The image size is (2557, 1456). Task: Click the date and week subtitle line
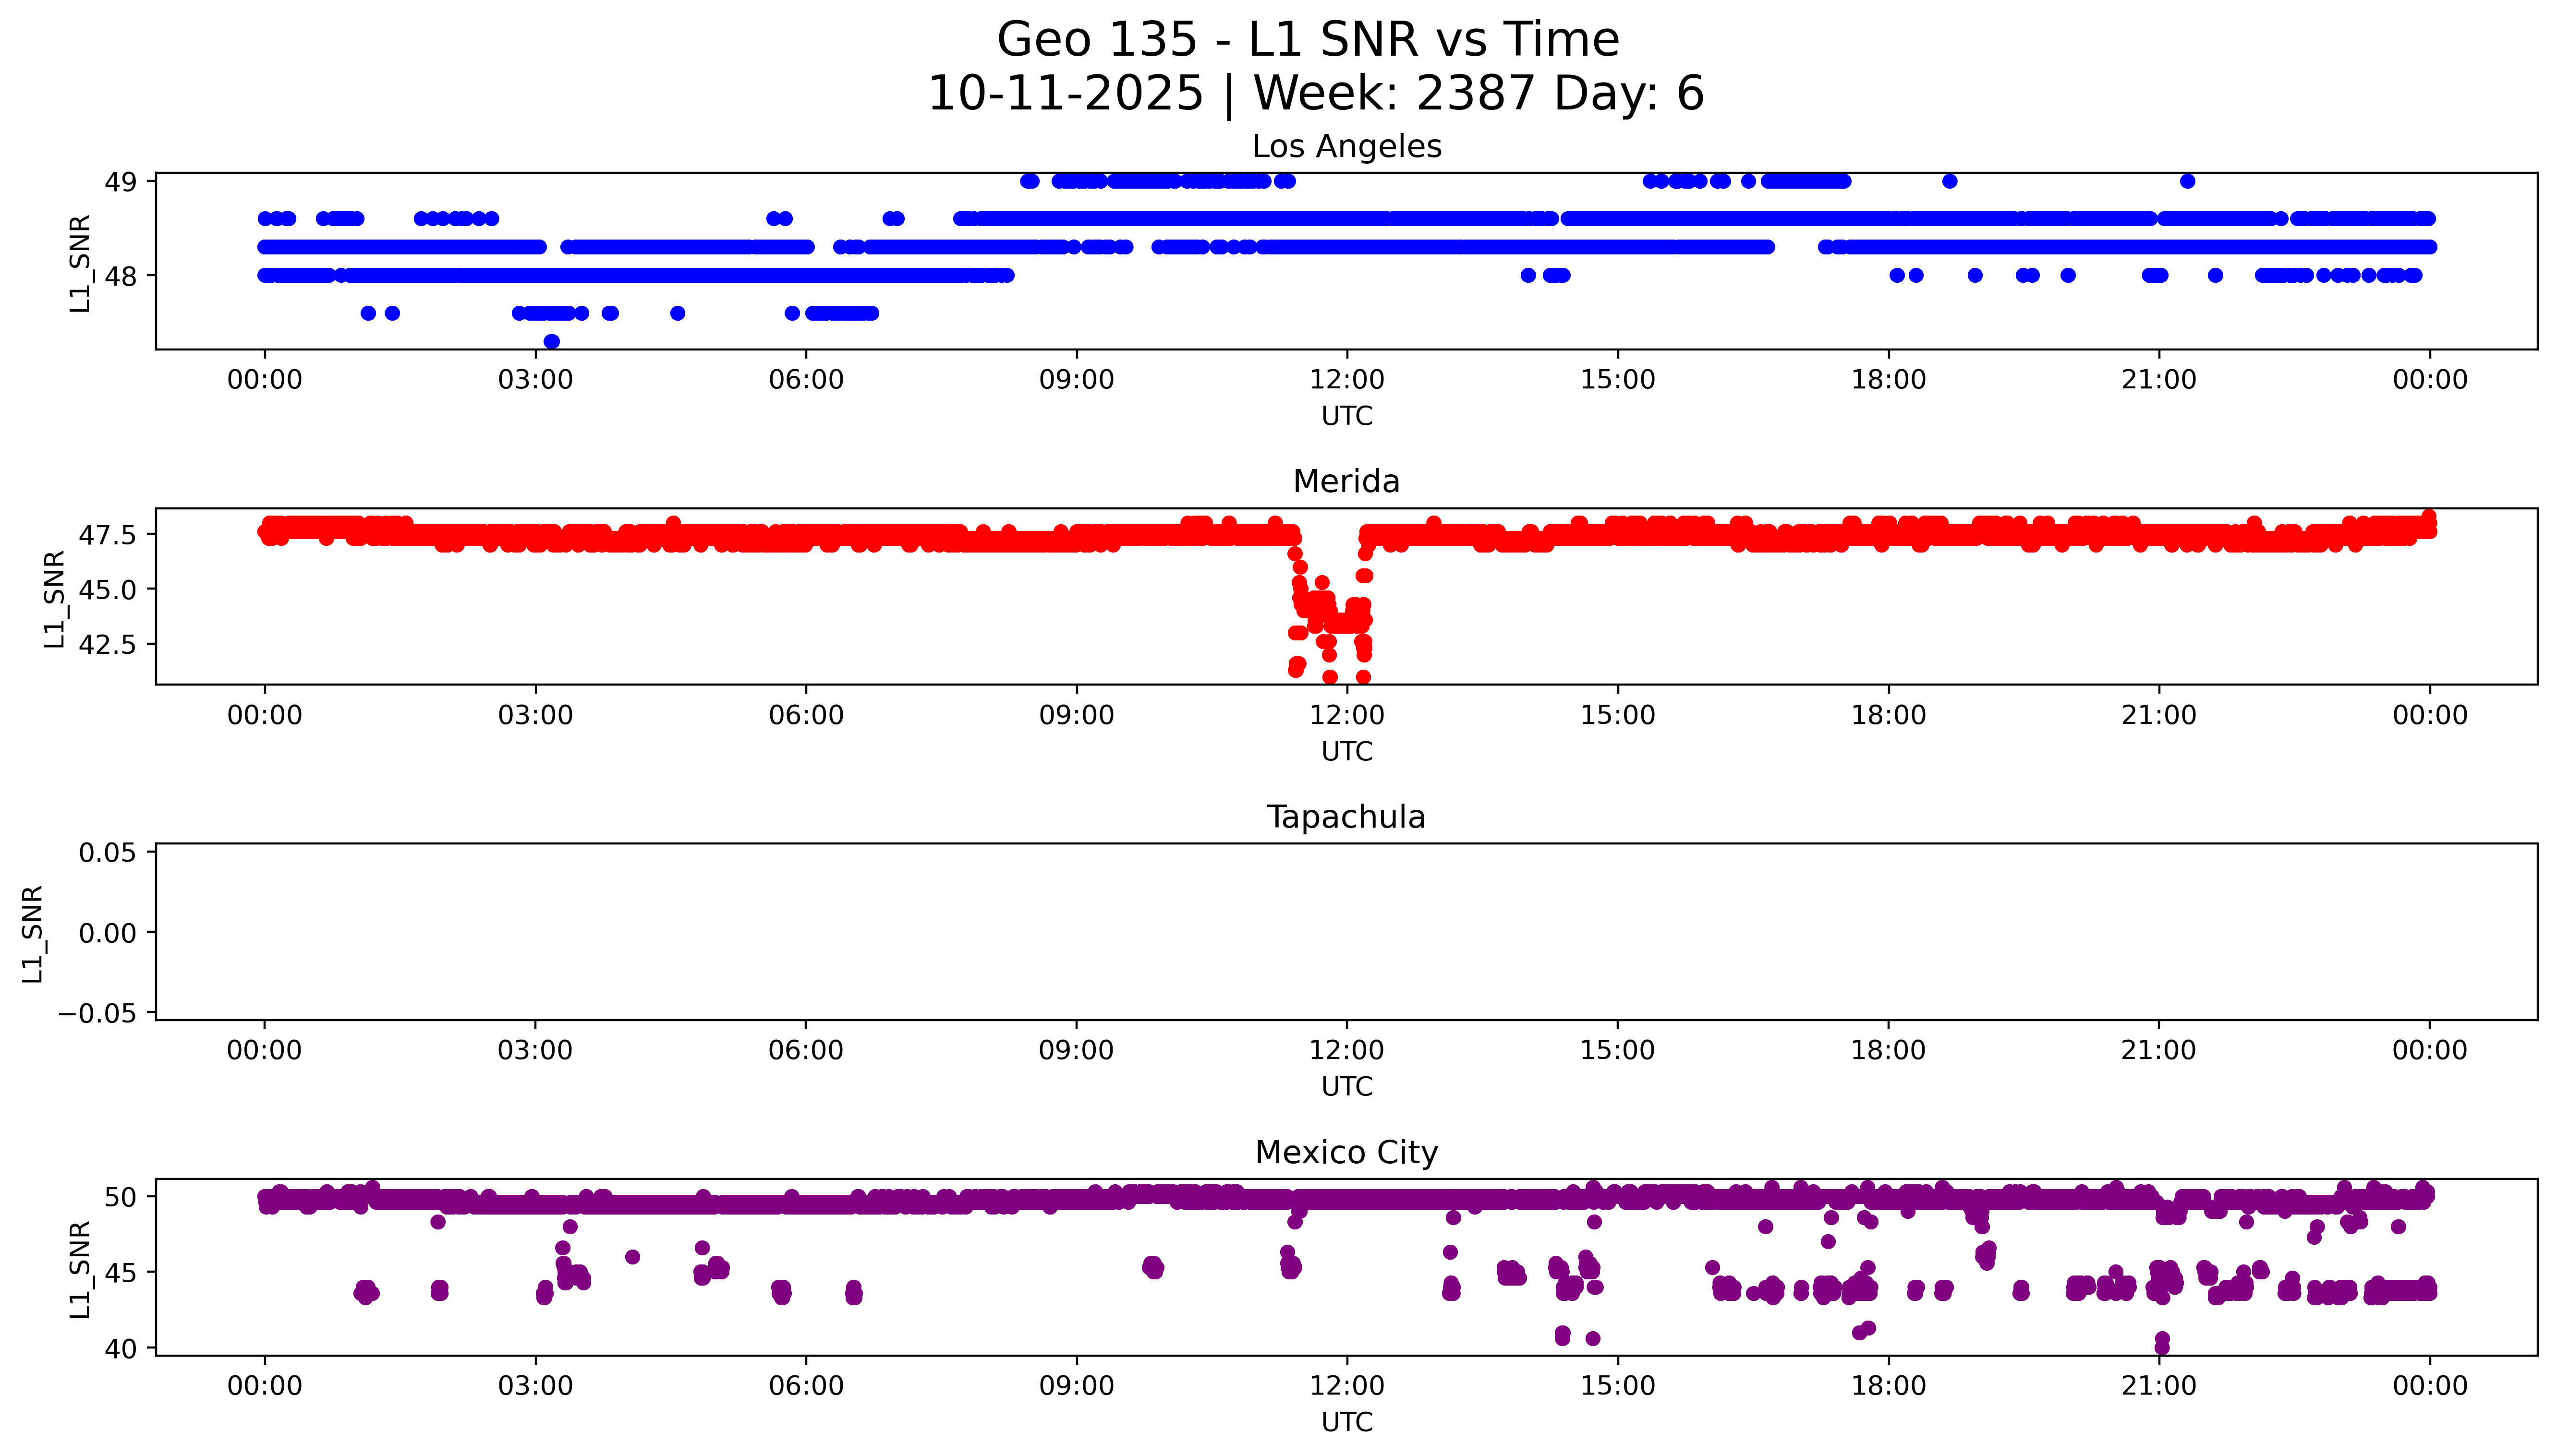[x=1315, y=94]
